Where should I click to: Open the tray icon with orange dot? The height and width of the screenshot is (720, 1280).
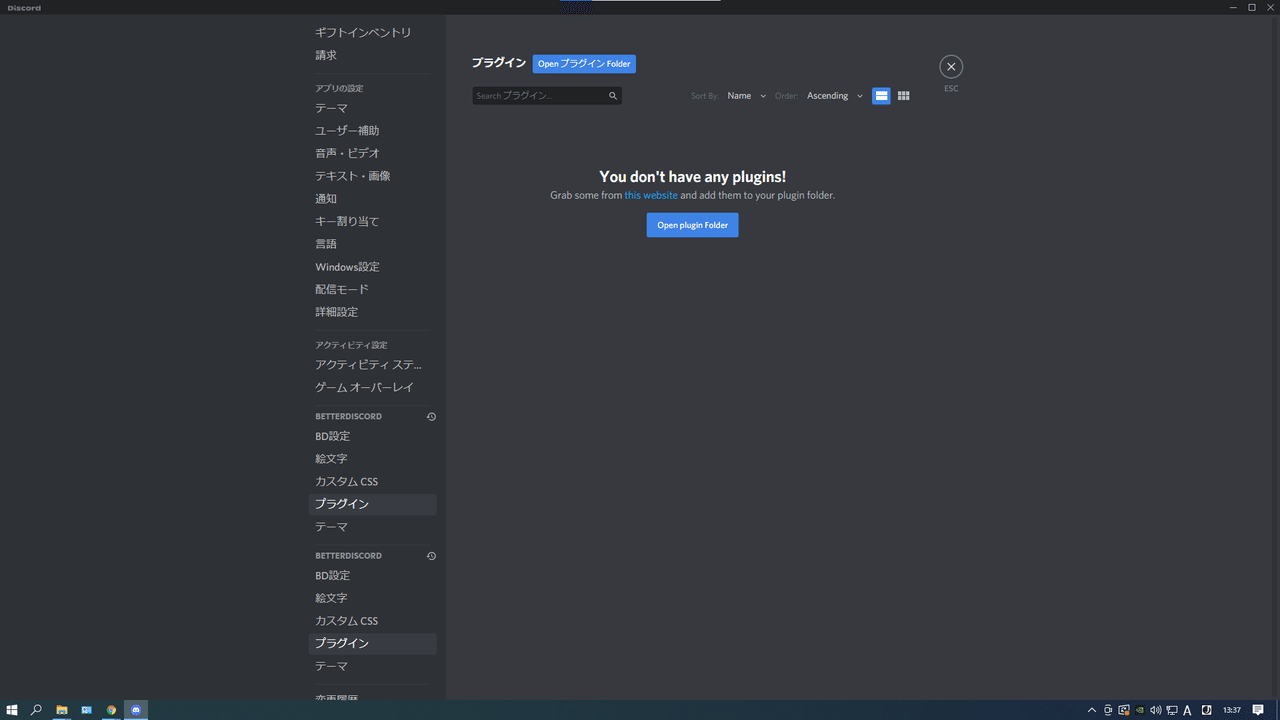click(1124, 710)
